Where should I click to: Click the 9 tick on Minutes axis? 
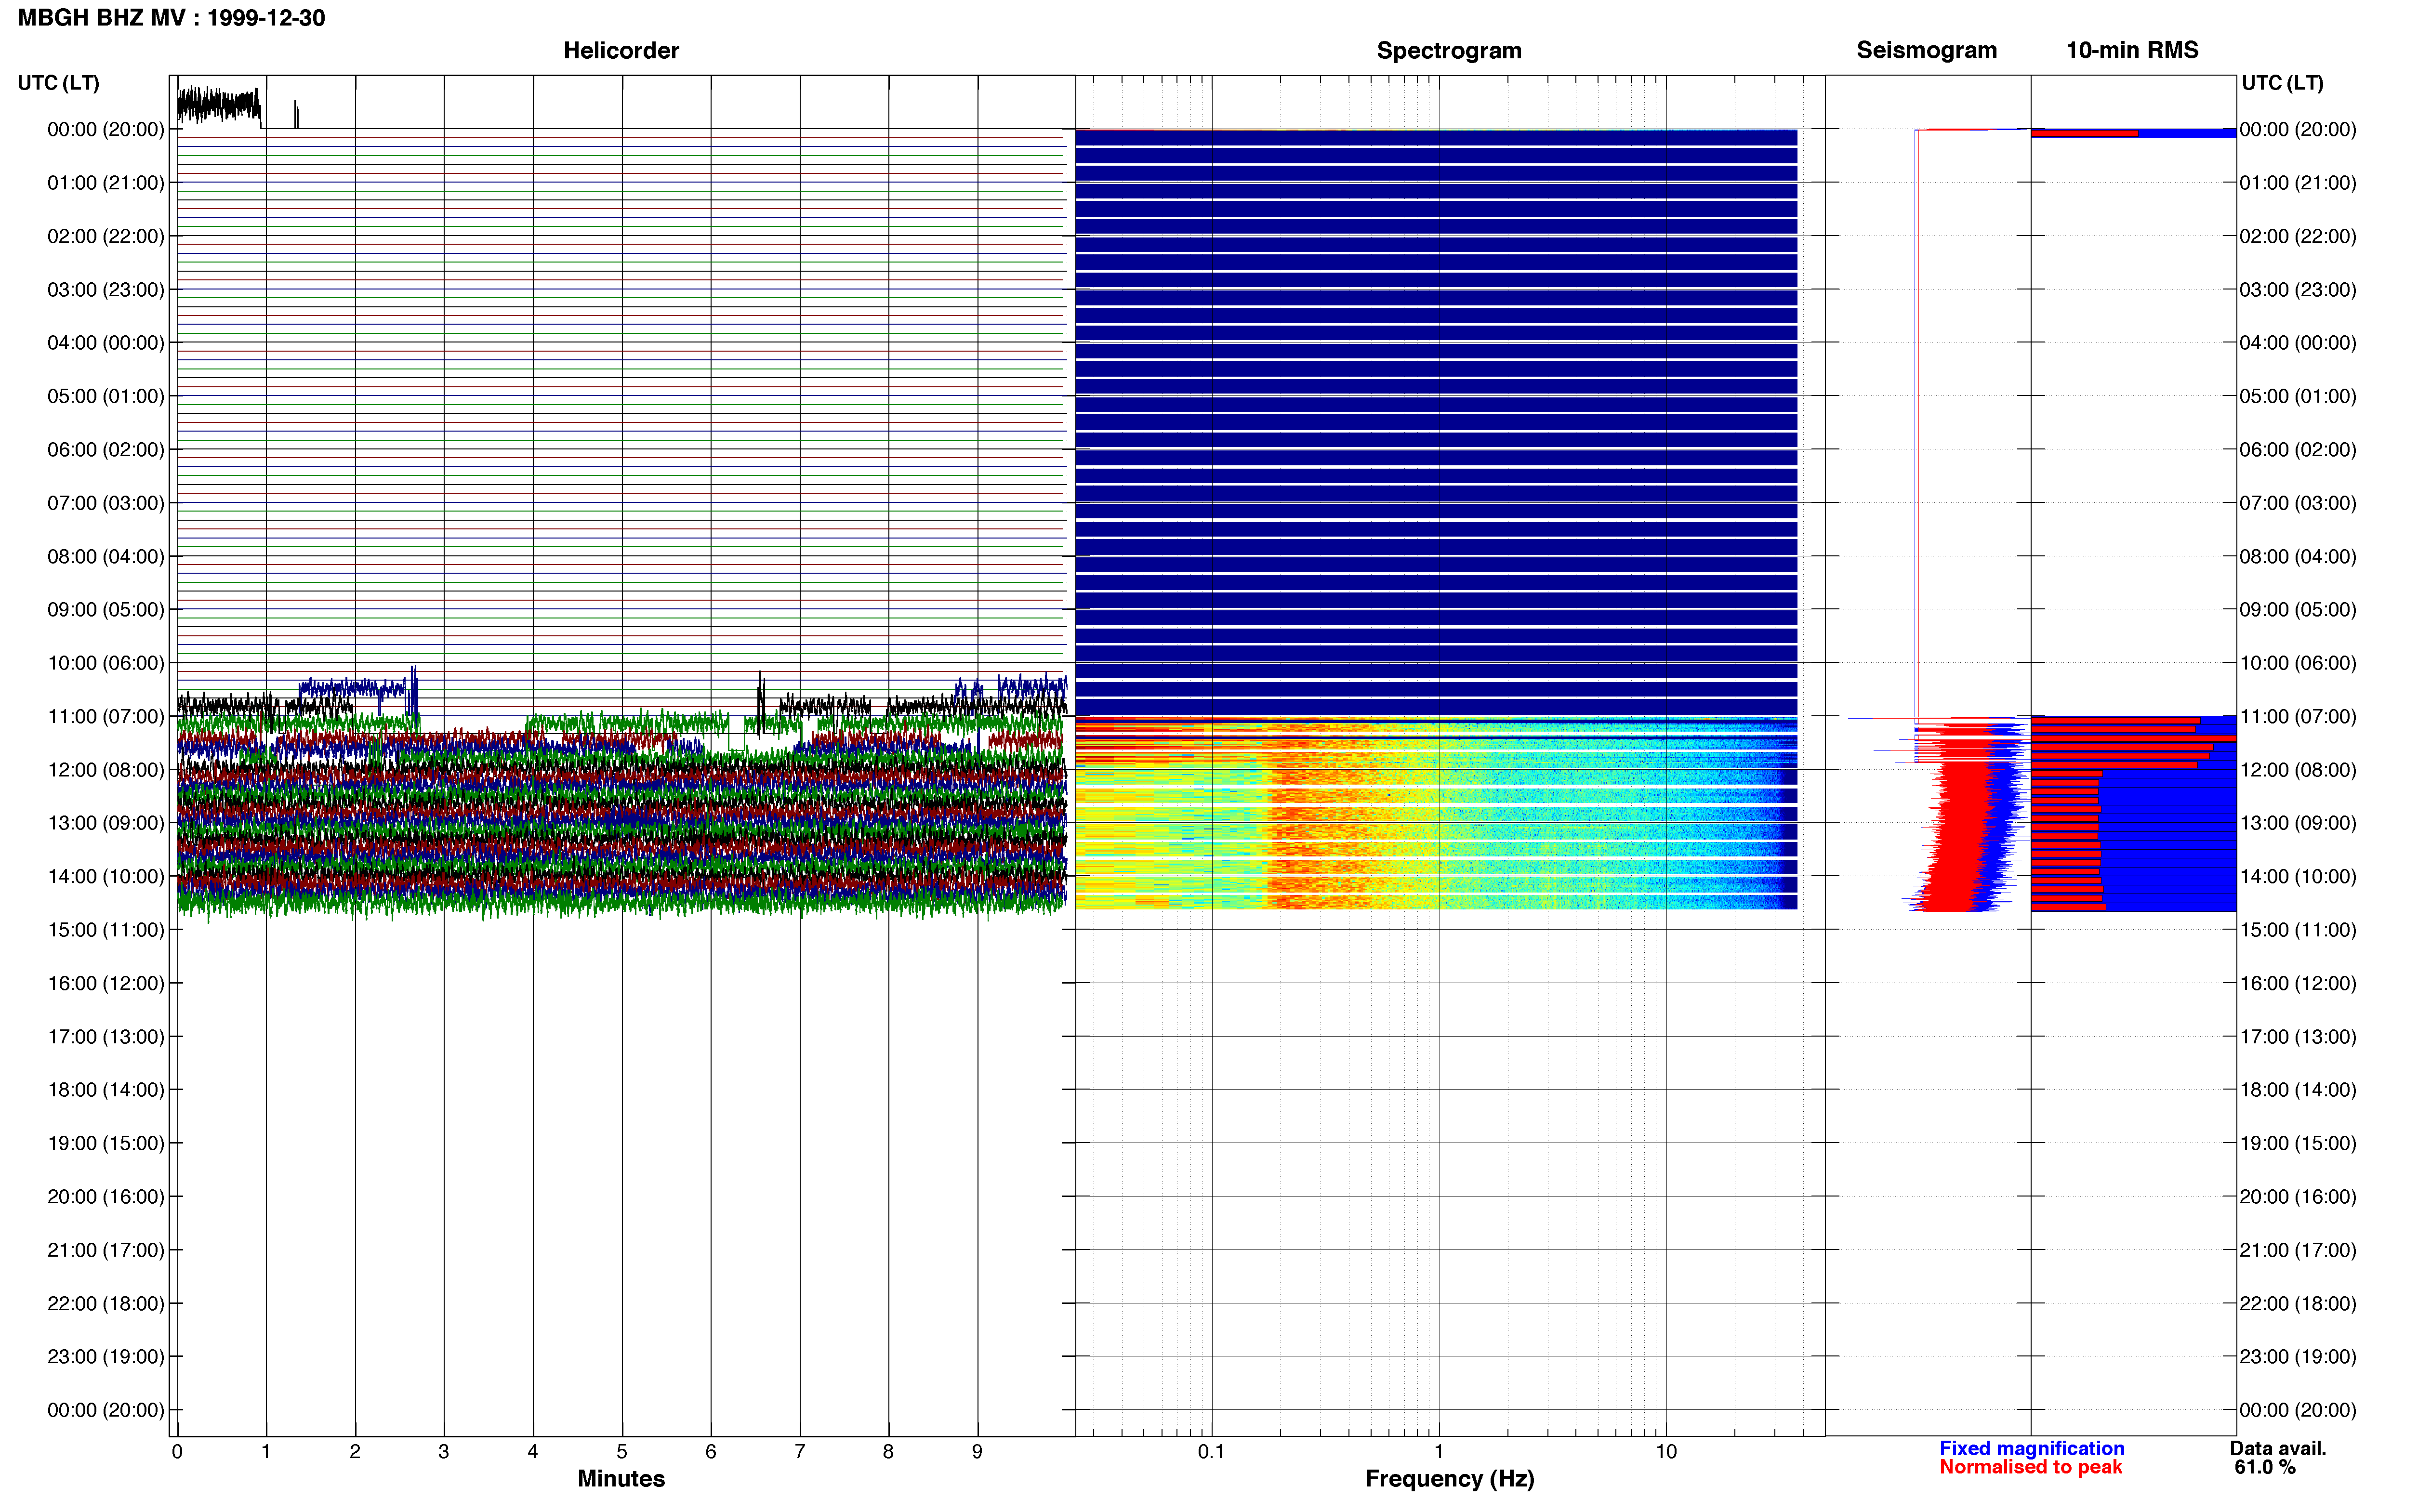pos(977,1451)
